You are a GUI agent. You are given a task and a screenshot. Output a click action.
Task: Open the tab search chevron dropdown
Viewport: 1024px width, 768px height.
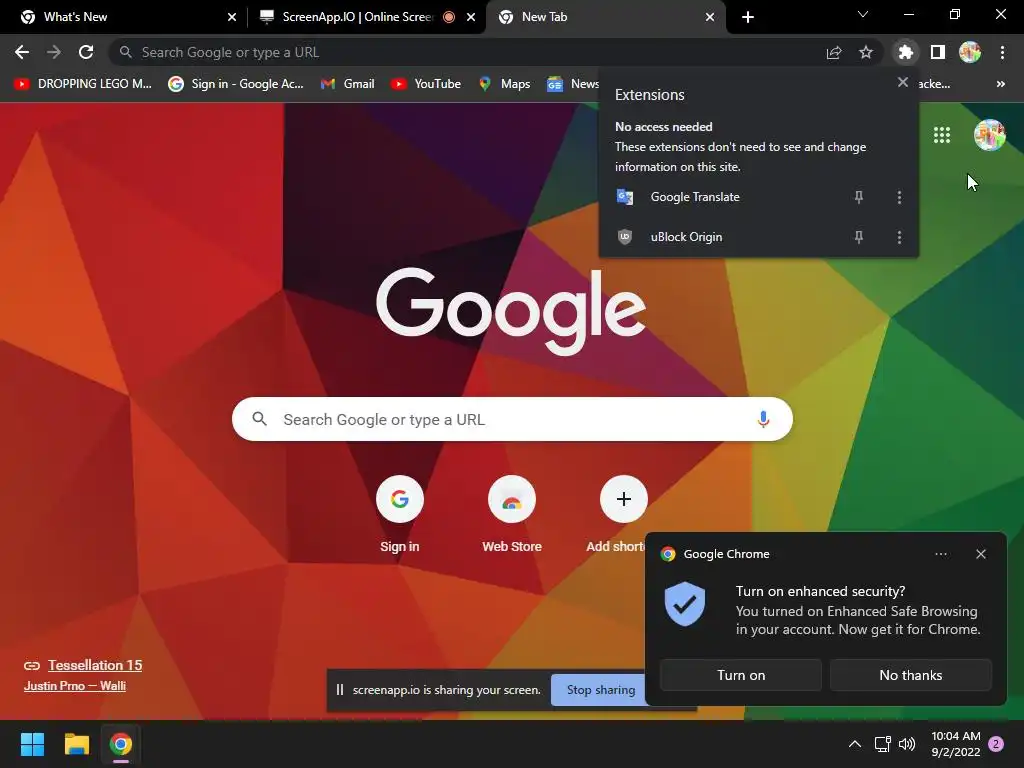(863, 14)
